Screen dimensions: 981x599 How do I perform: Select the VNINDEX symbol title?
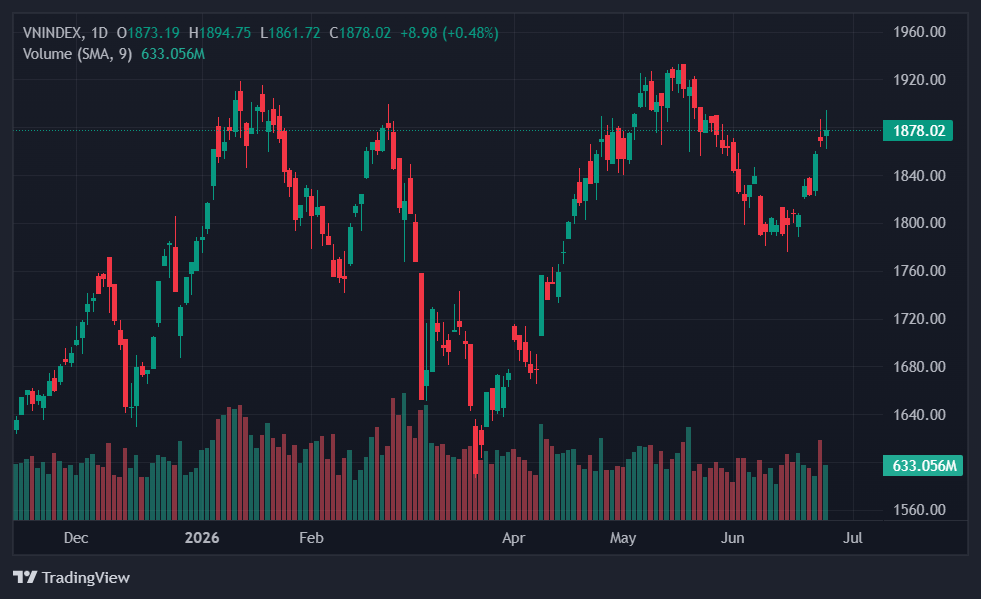pos(53,33)
